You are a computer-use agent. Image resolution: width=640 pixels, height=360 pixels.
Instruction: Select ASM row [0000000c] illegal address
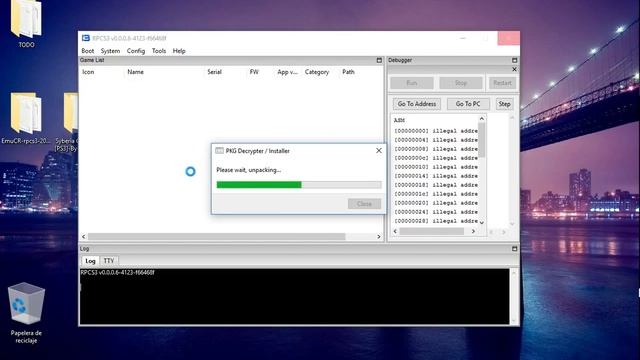pos(436,158)
